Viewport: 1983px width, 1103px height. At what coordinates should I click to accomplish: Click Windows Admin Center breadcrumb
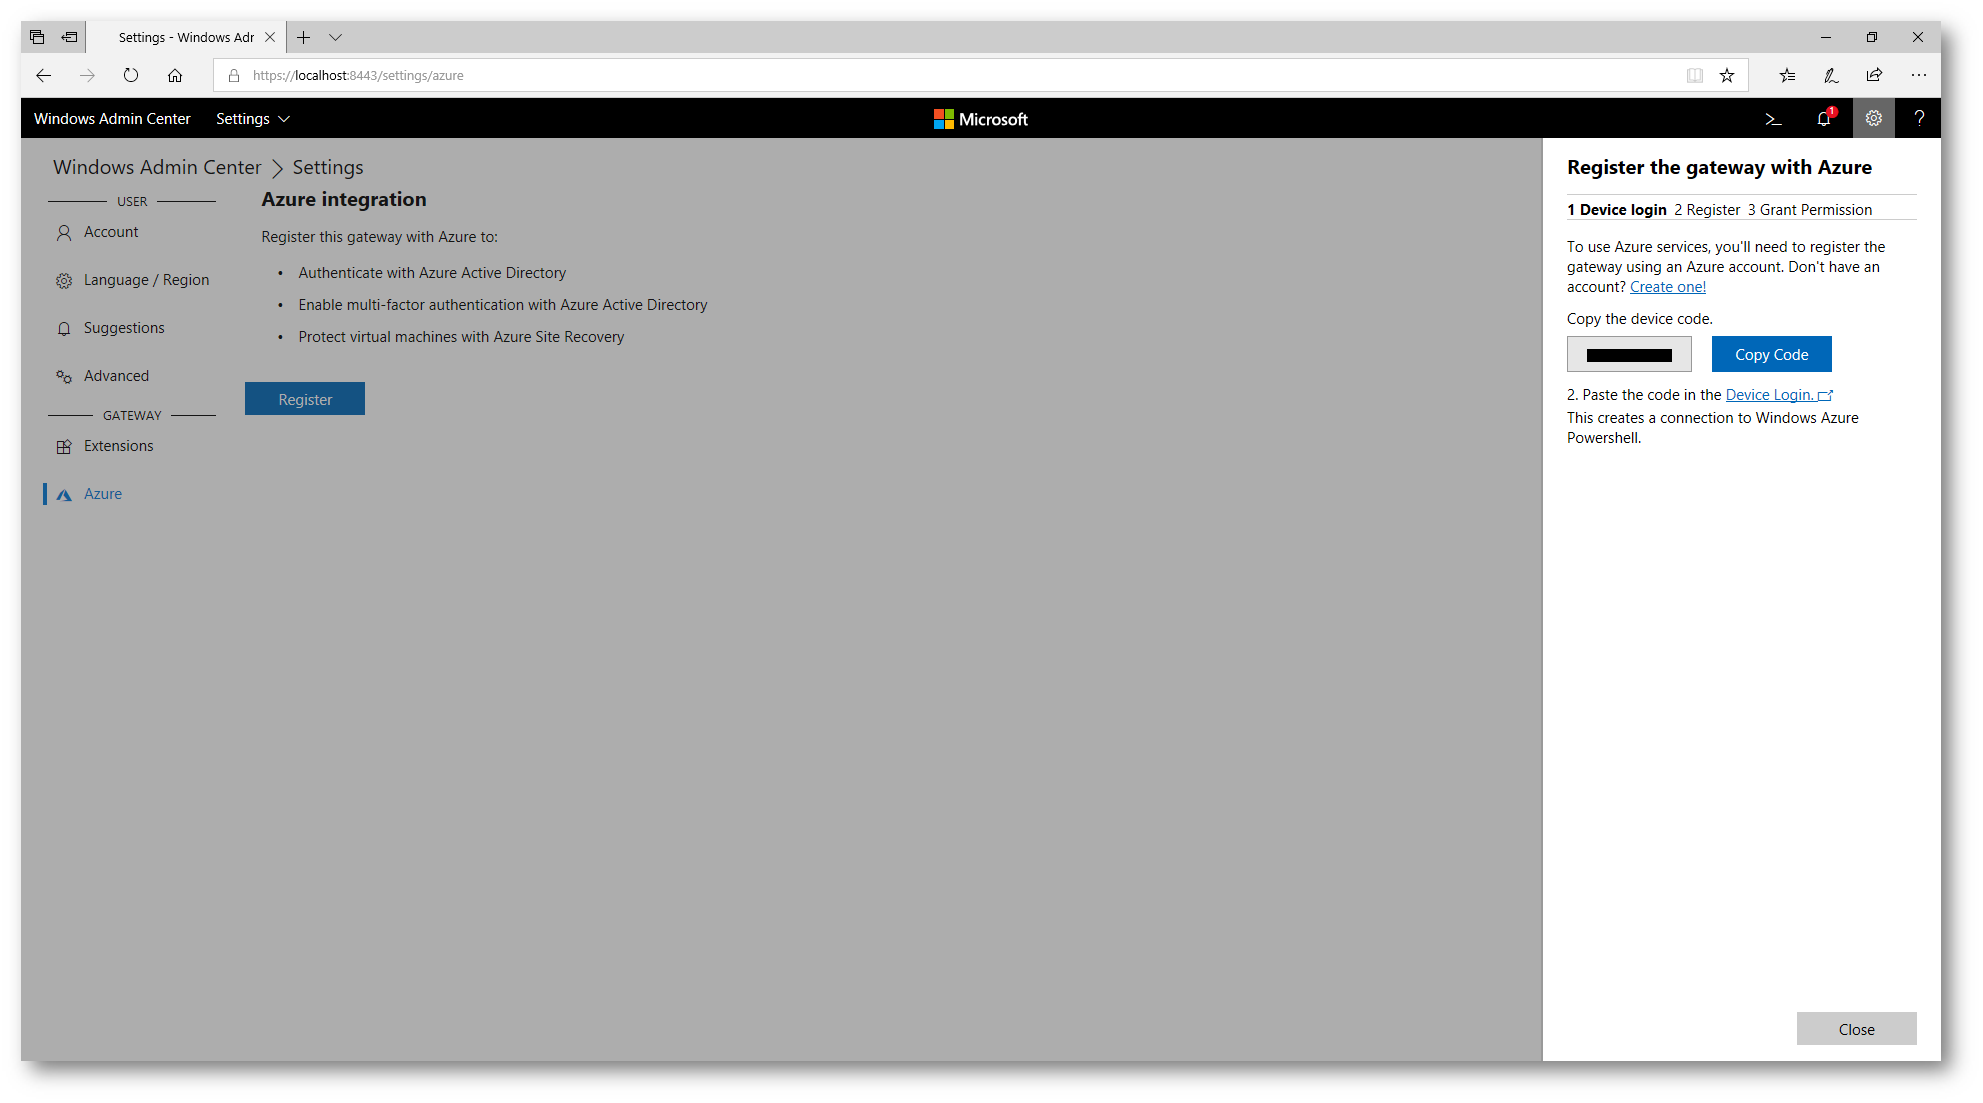point(157,167)
